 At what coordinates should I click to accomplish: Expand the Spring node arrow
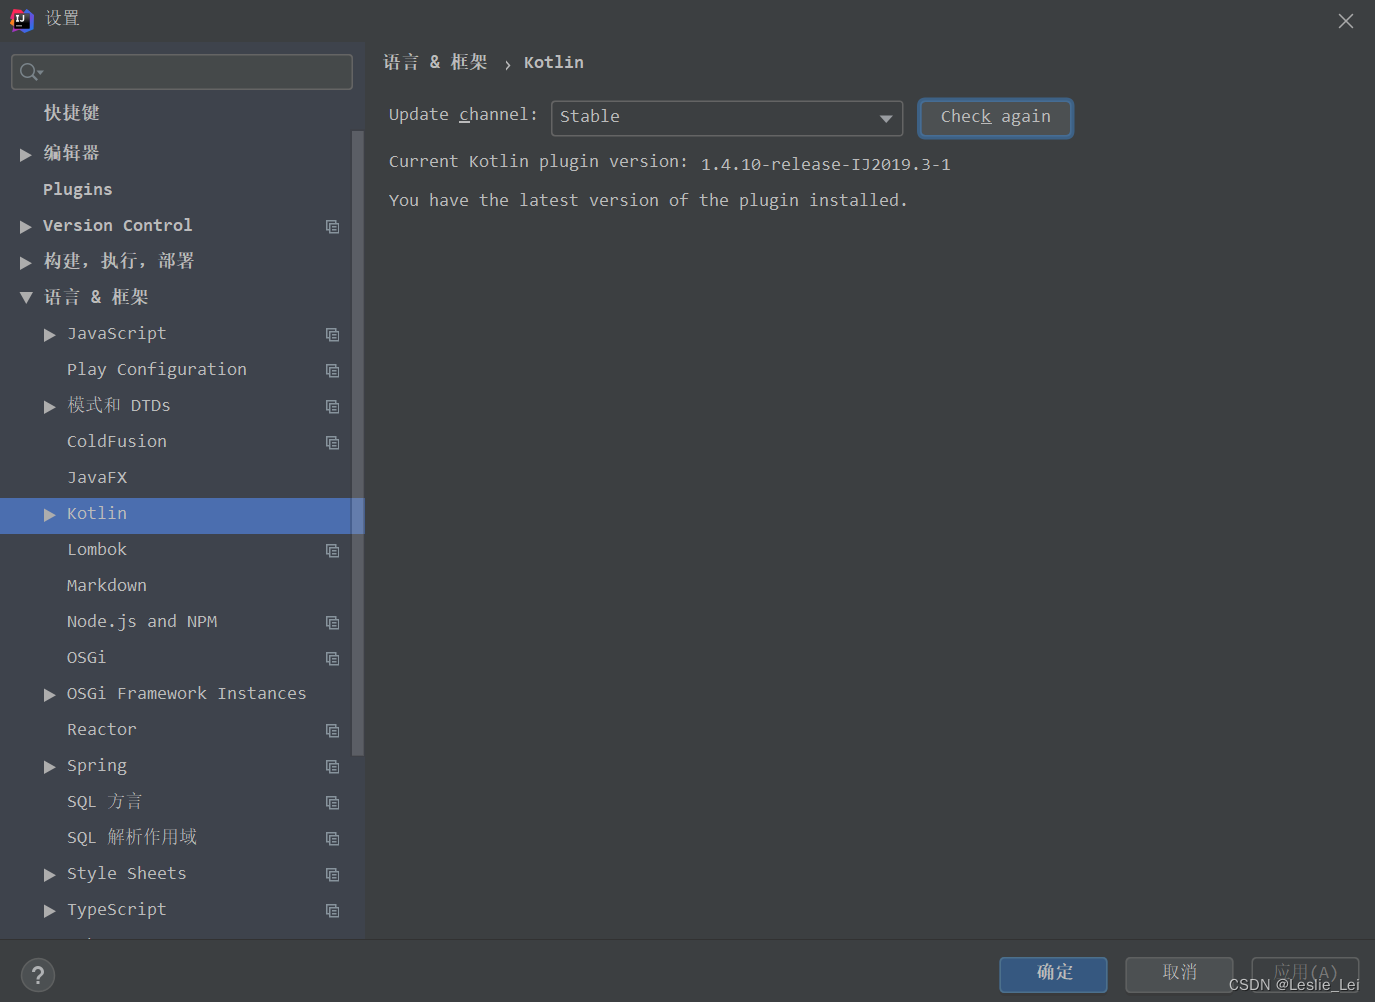coord(50,767)
